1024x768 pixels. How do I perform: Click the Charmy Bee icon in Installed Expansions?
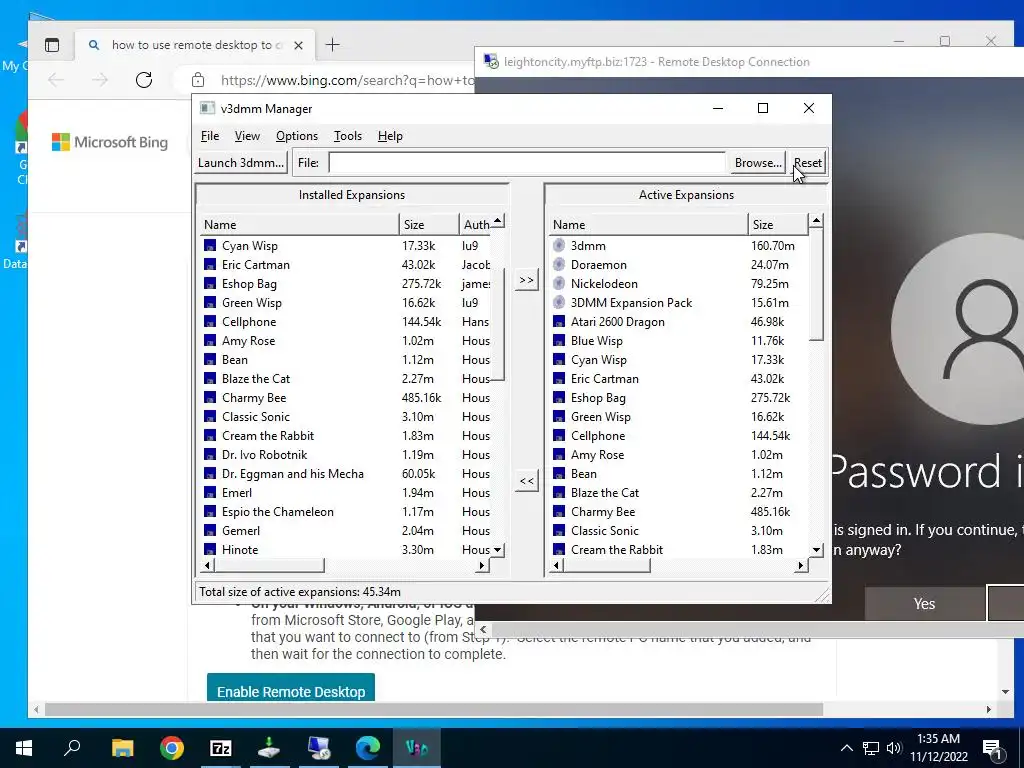tap(210, 398)
